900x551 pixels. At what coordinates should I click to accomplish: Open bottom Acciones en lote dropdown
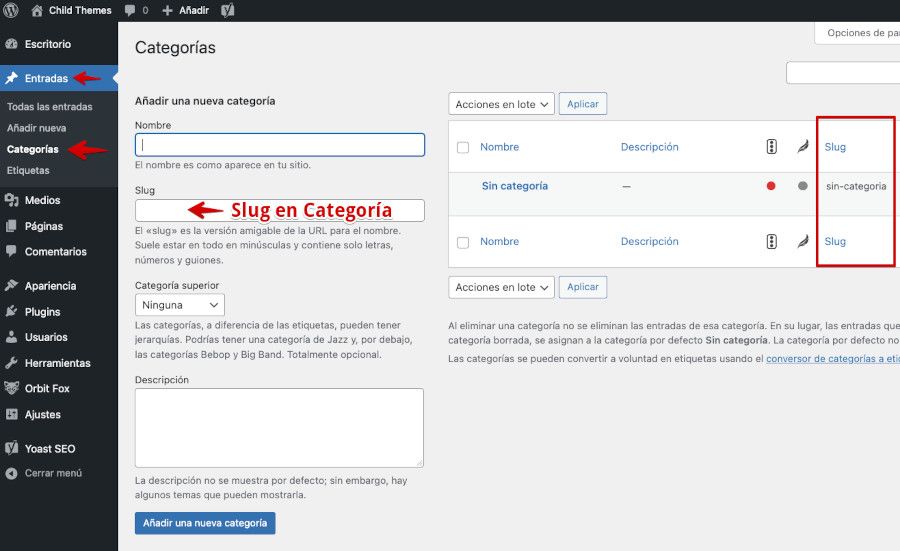(501, 287)
